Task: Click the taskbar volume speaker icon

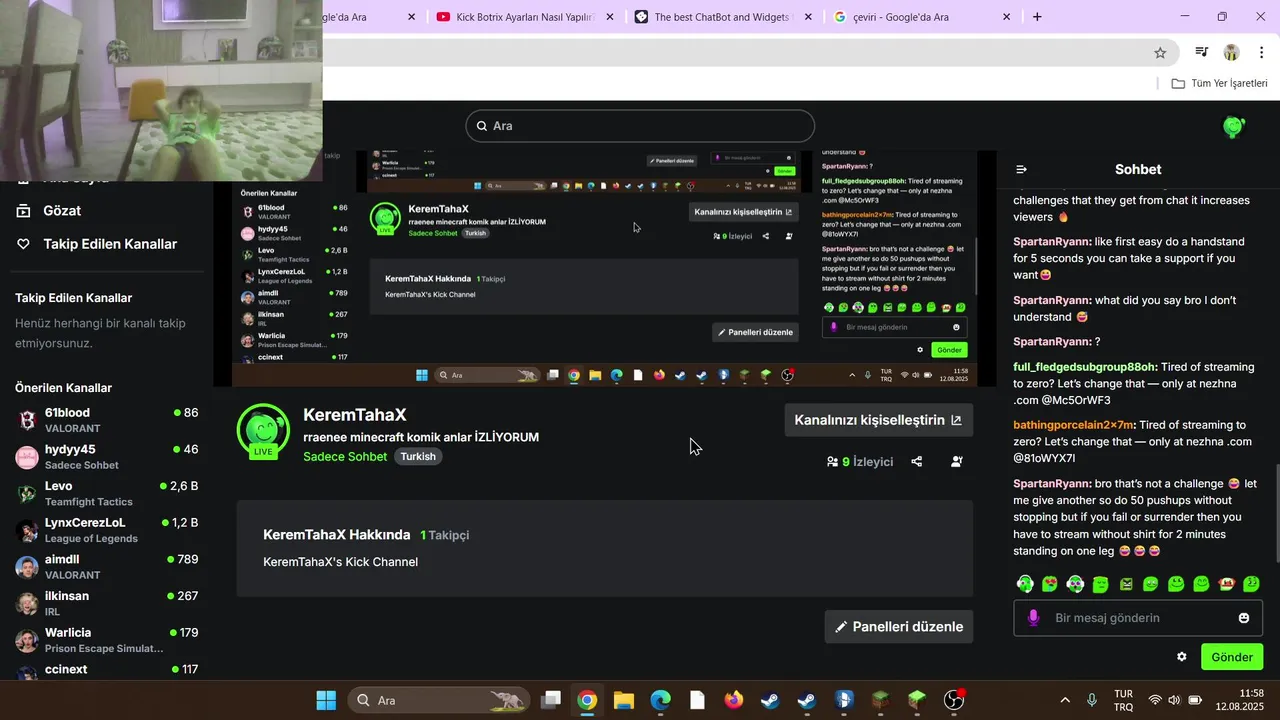Action: pos(1174,700)
